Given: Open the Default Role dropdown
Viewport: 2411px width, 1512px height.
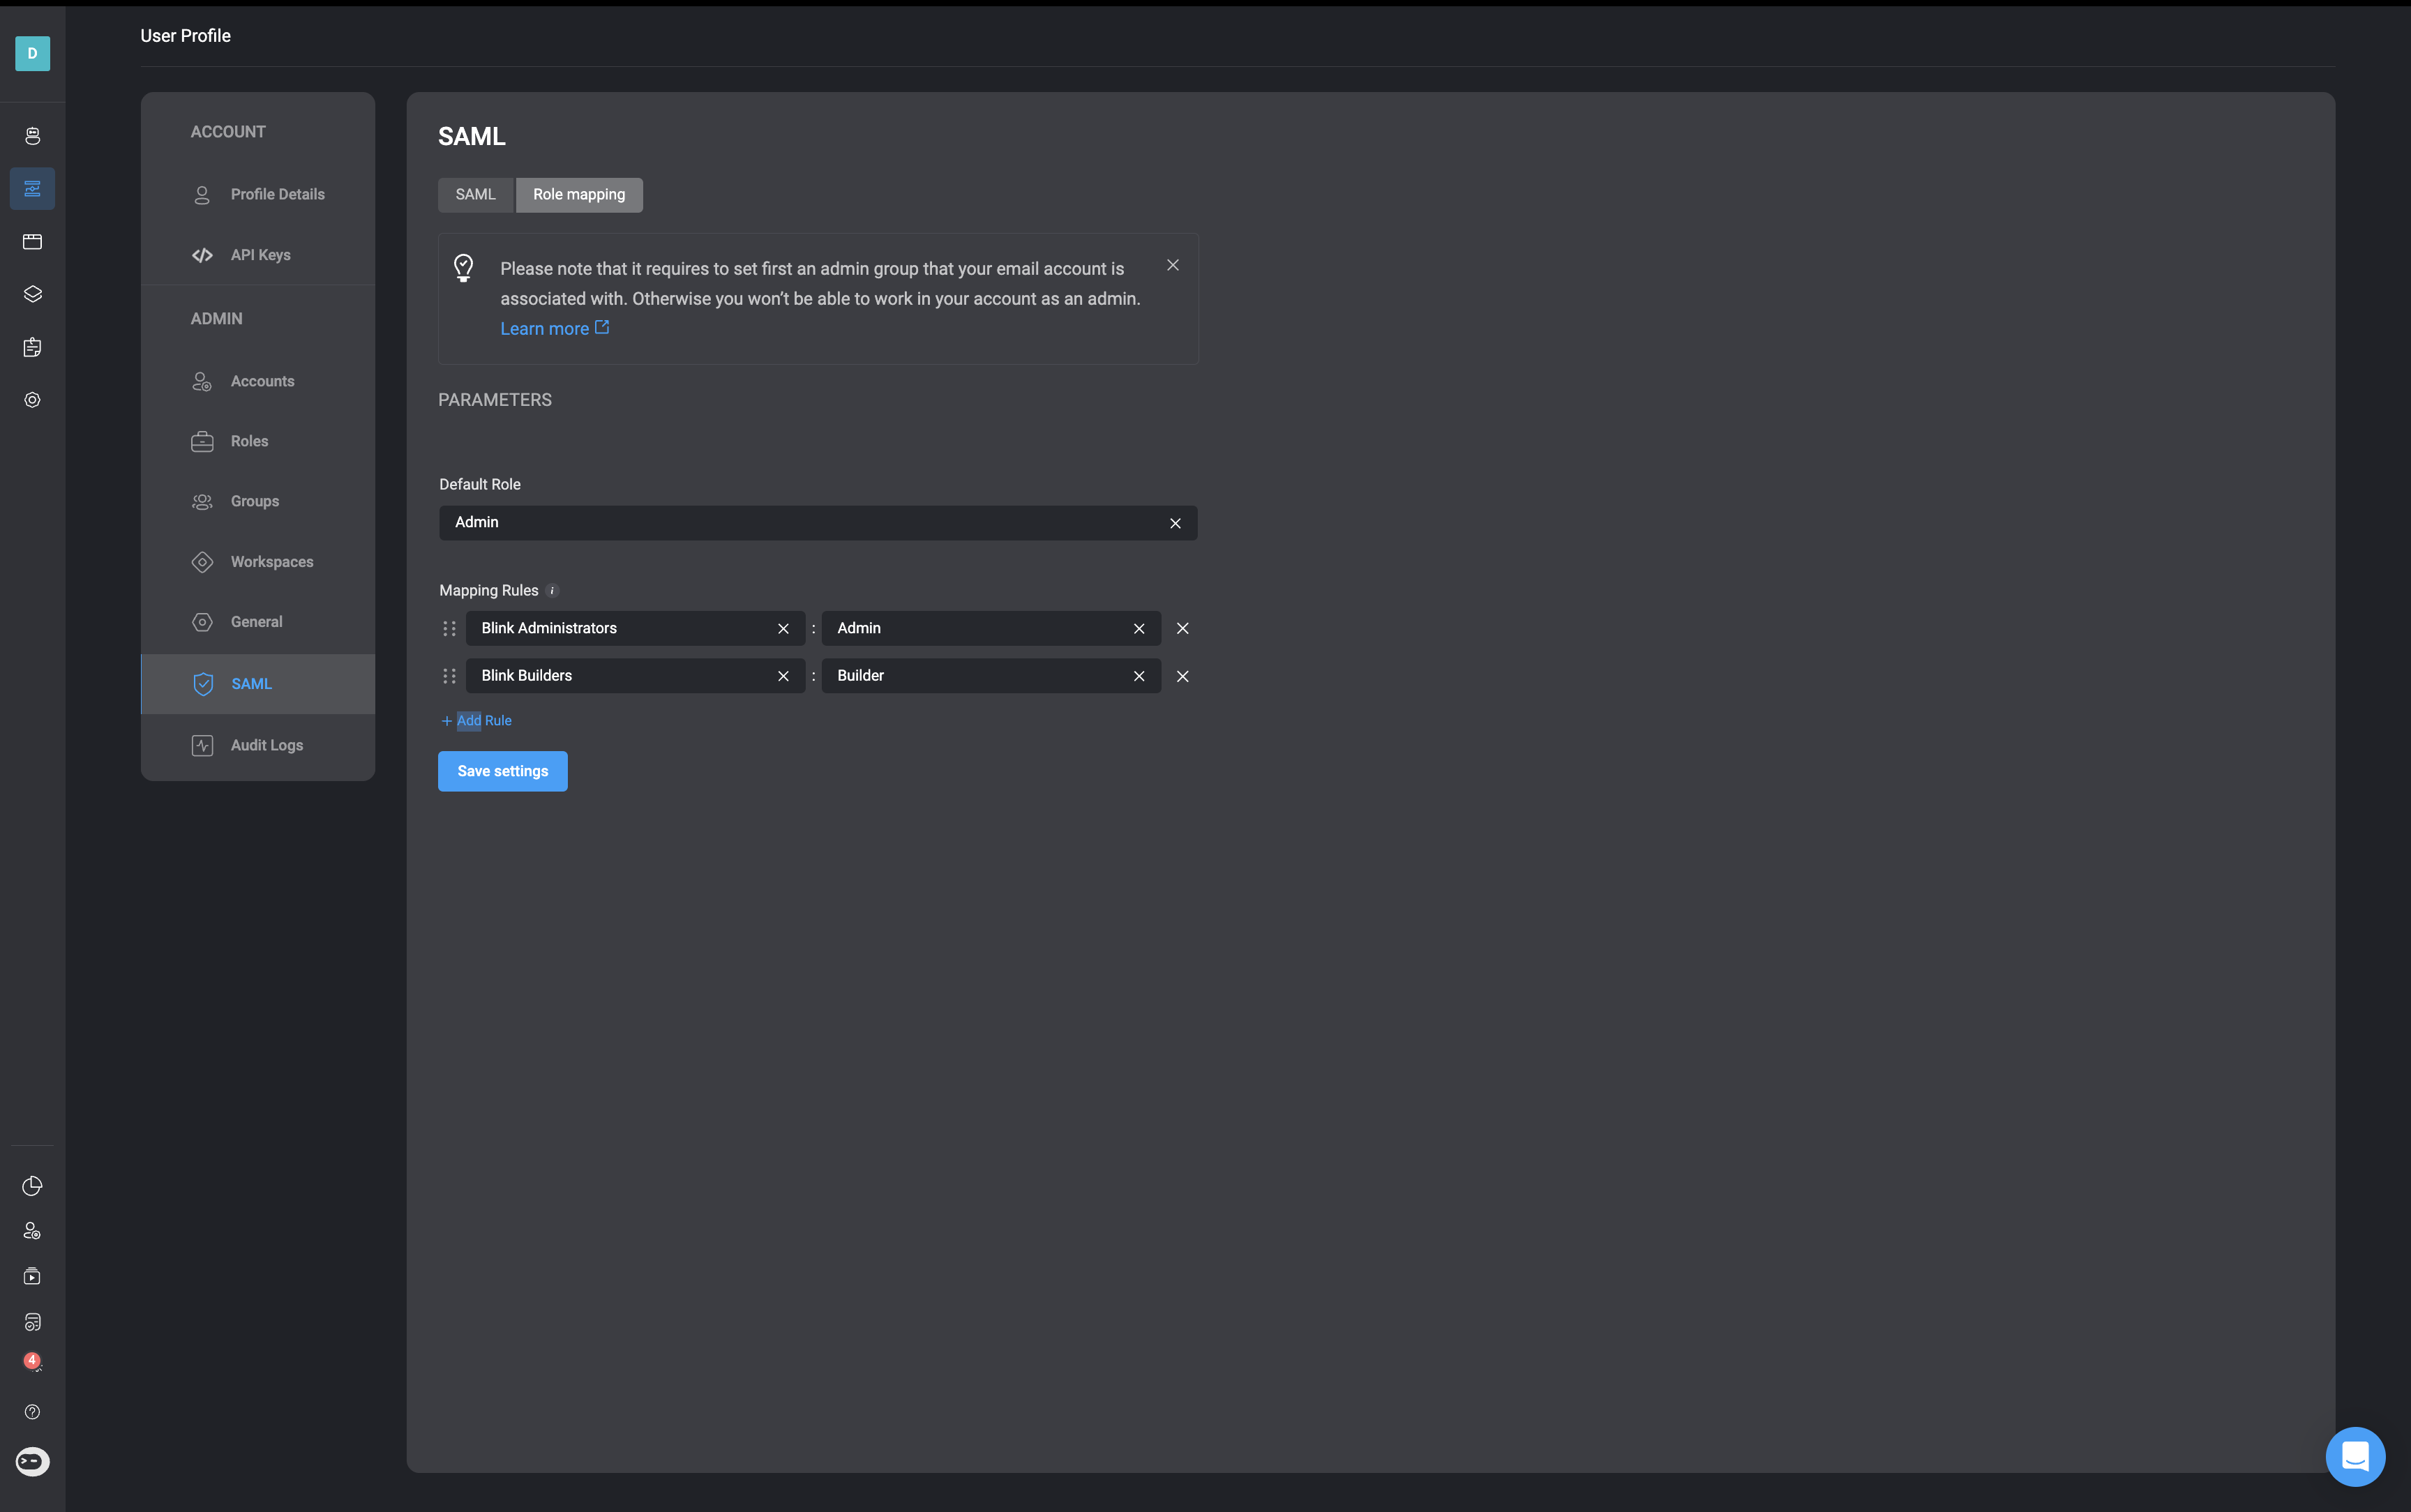Looking at the screenshot, I should (x=800, y=523).
